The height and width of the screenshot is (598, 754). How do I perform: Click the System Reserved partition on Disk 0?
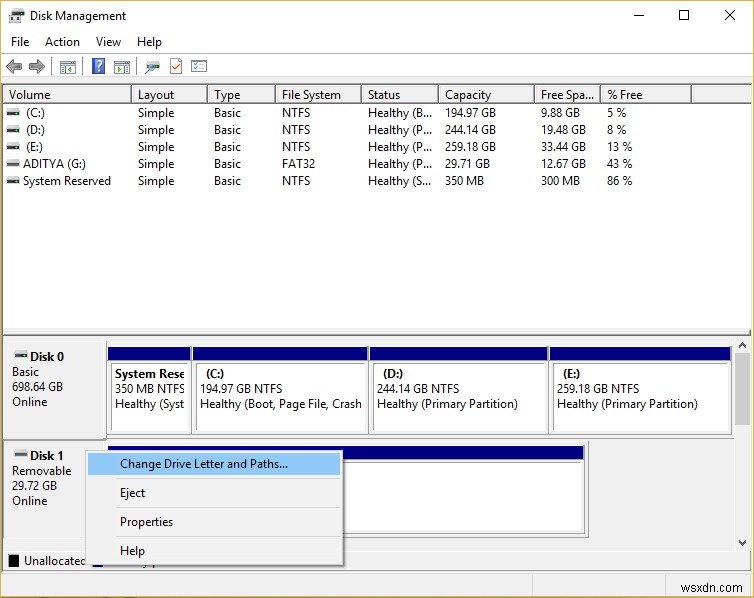point(149,390)
